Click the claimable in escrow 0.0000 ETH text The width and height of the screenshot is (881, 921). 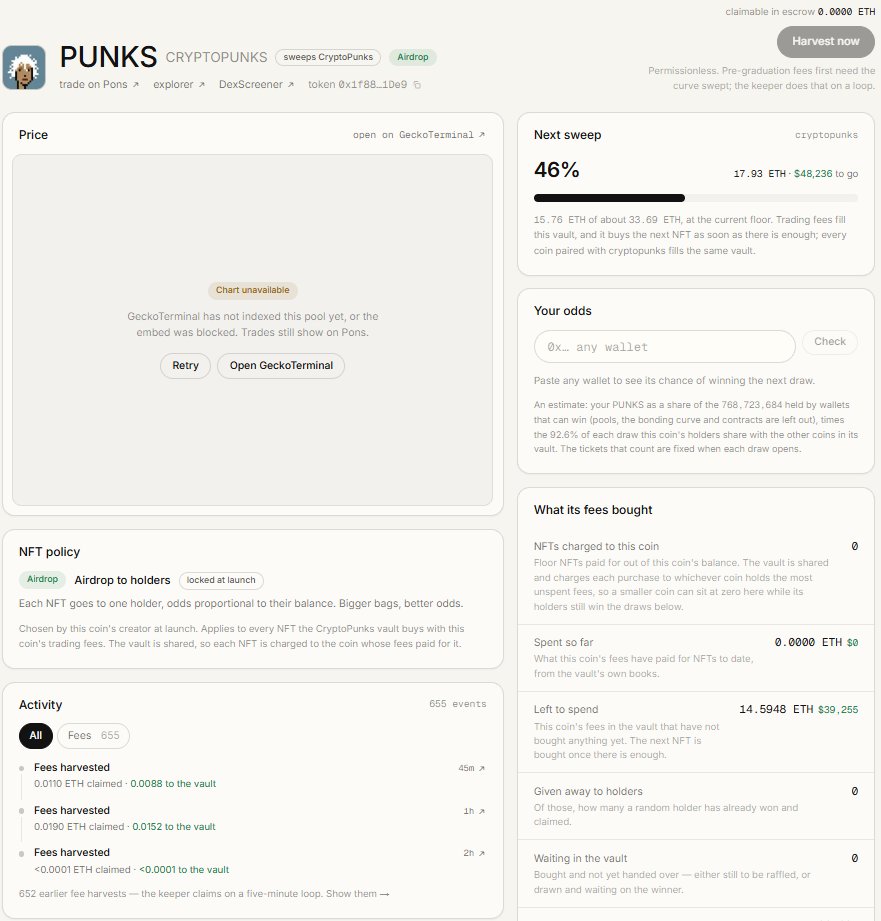click(800, 12)
